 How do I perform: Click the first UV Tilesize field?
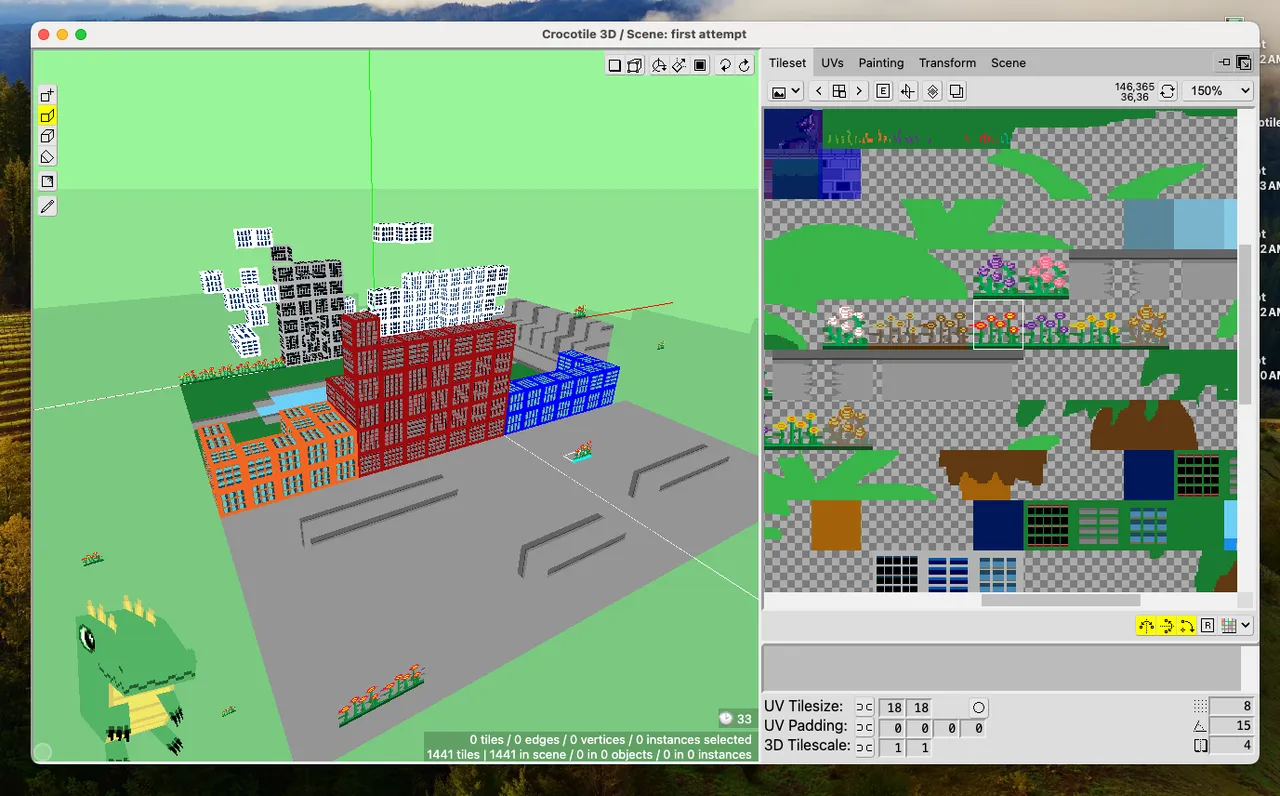coord(893,708)
